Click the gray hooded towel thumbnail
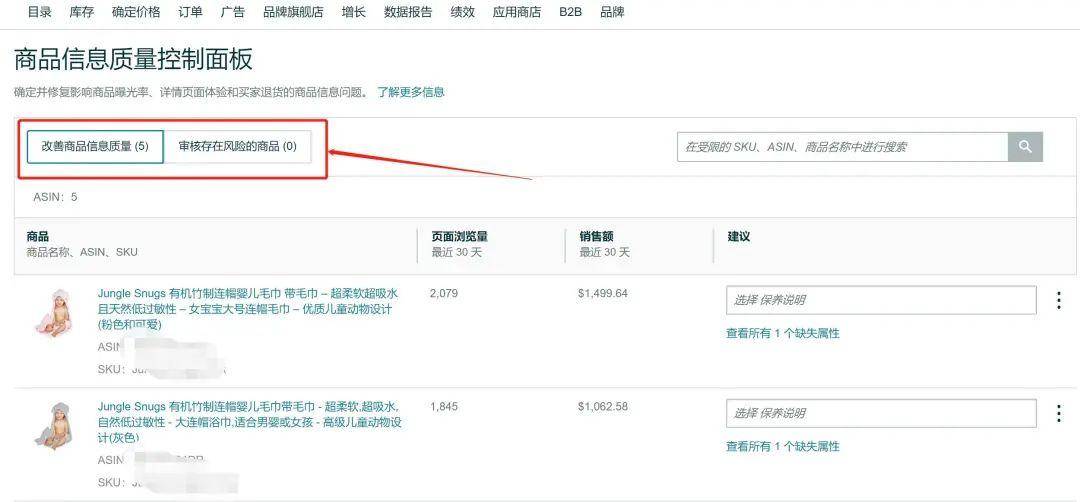Image resolution: width=1080 pixels, height=502 pixels. pos(52,425)
